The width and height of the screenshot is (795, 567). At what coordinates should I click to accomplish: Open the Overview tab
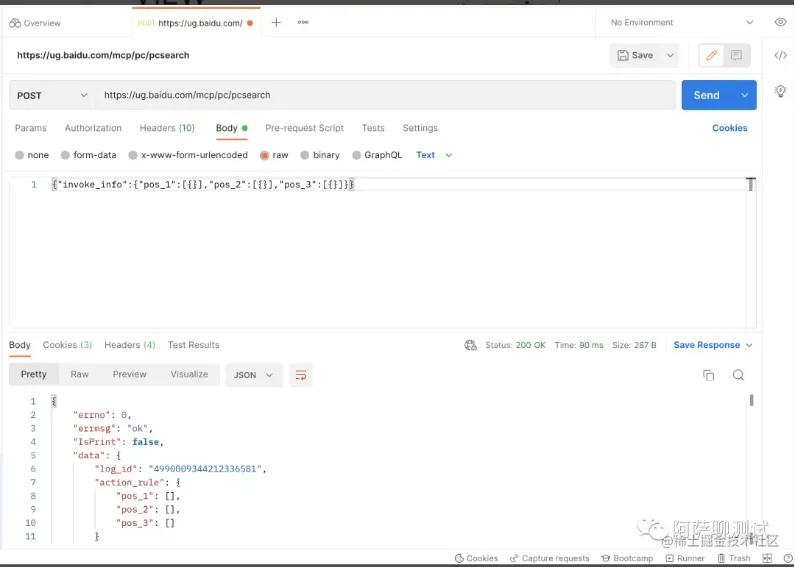(x=35, y=23)
